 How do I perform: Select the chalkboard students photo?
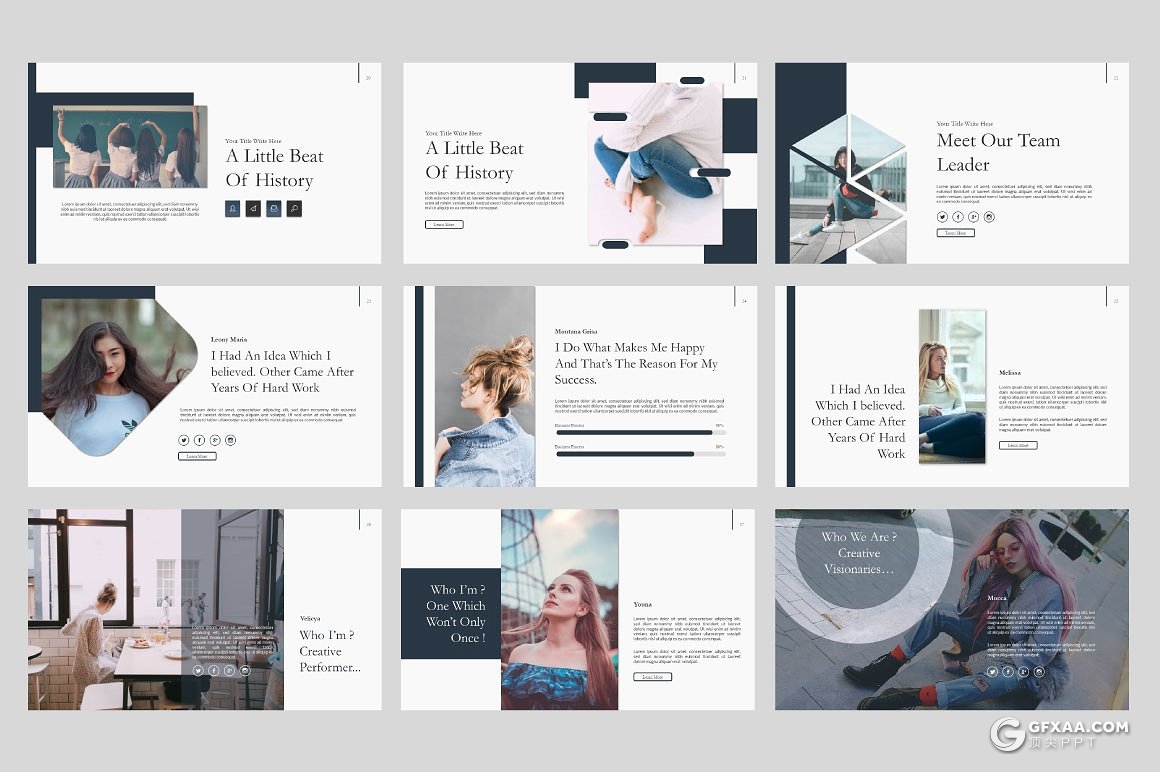130,147
